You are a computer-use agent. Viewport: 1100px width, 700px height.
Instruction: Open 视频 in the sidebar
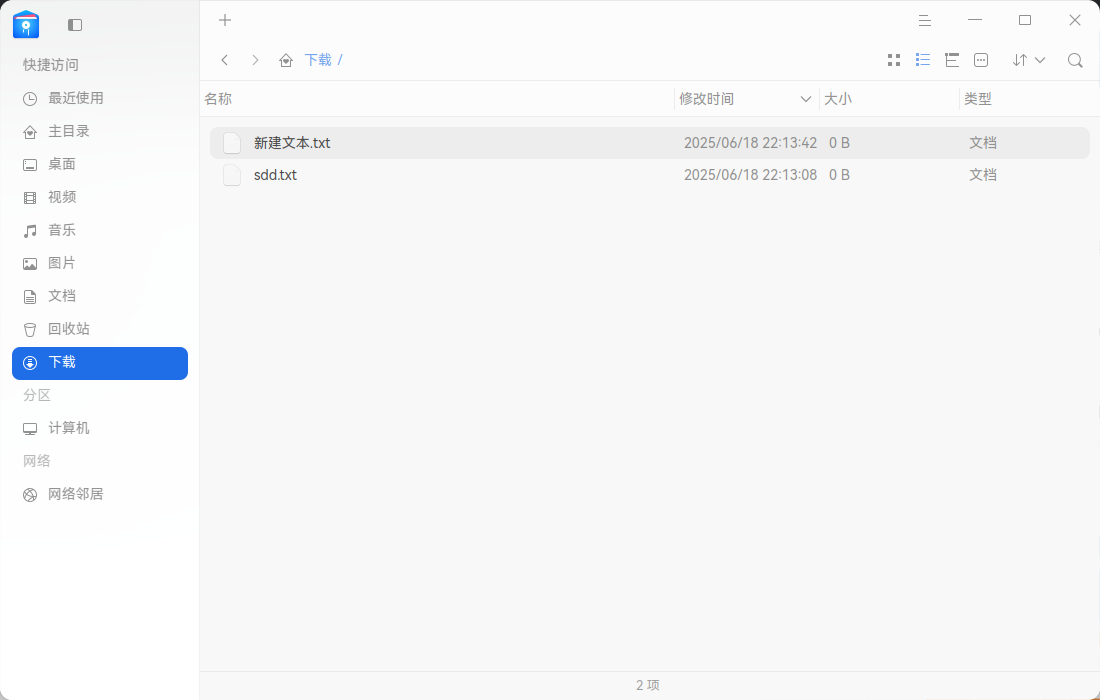(x=100, y=197)
